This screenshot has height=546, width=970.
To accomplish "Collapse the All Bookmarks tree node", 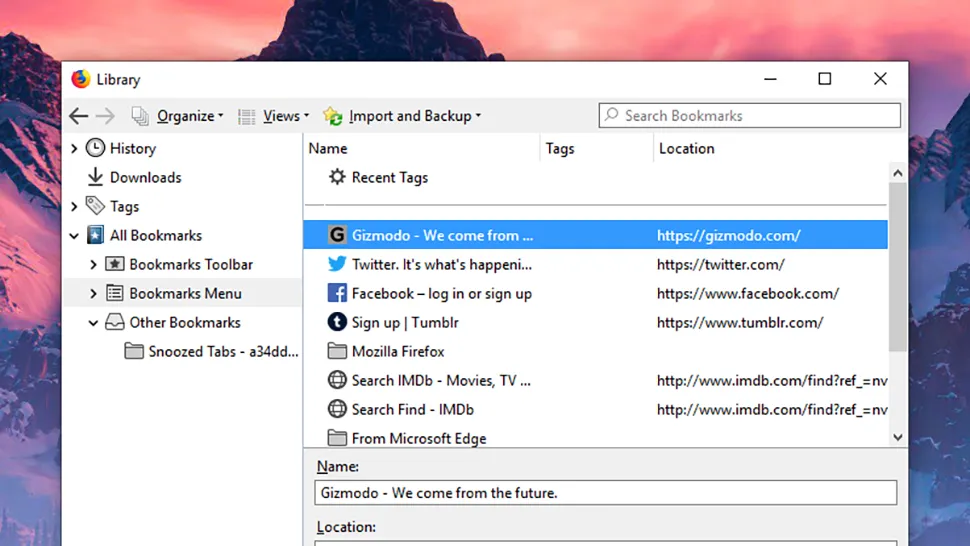I will click(x=74, y=236).
